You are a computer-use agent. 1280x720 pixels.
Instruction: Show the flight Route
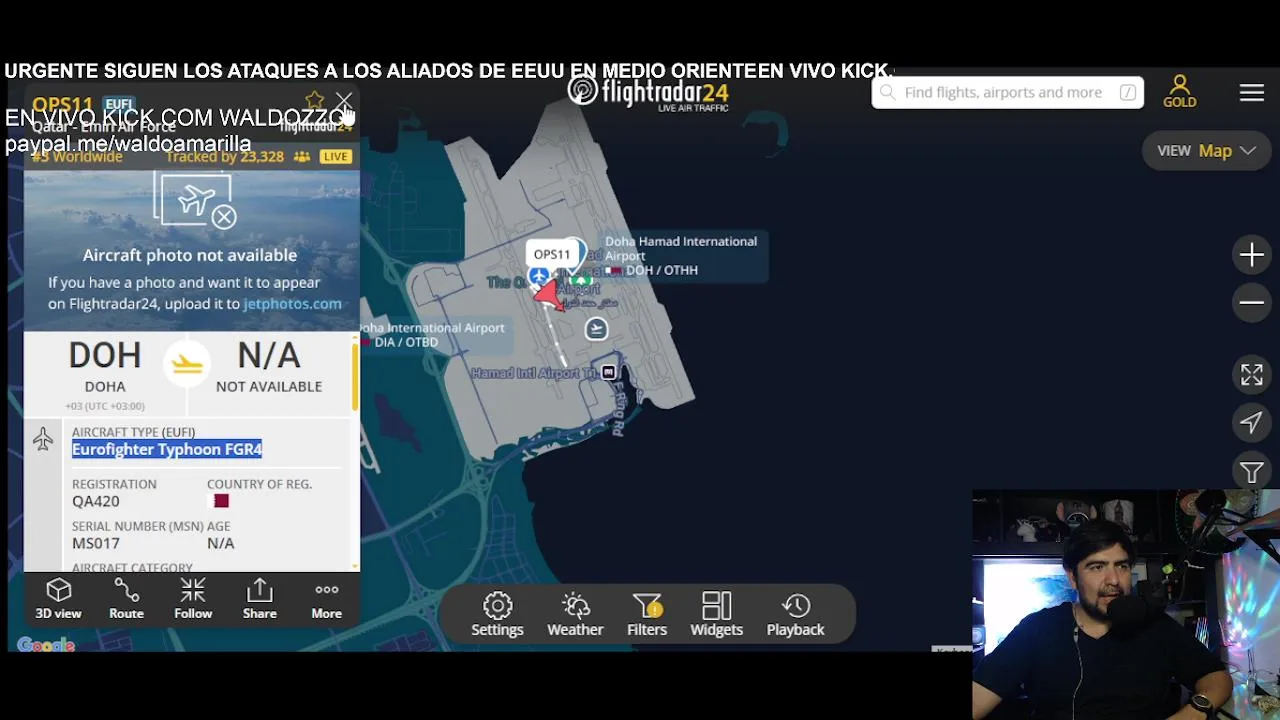click(x=126, y=599)
